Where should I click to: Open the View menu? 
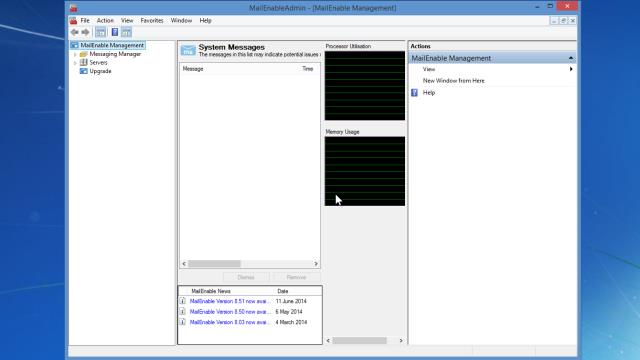pyautogui.click(x=127, y=20)
